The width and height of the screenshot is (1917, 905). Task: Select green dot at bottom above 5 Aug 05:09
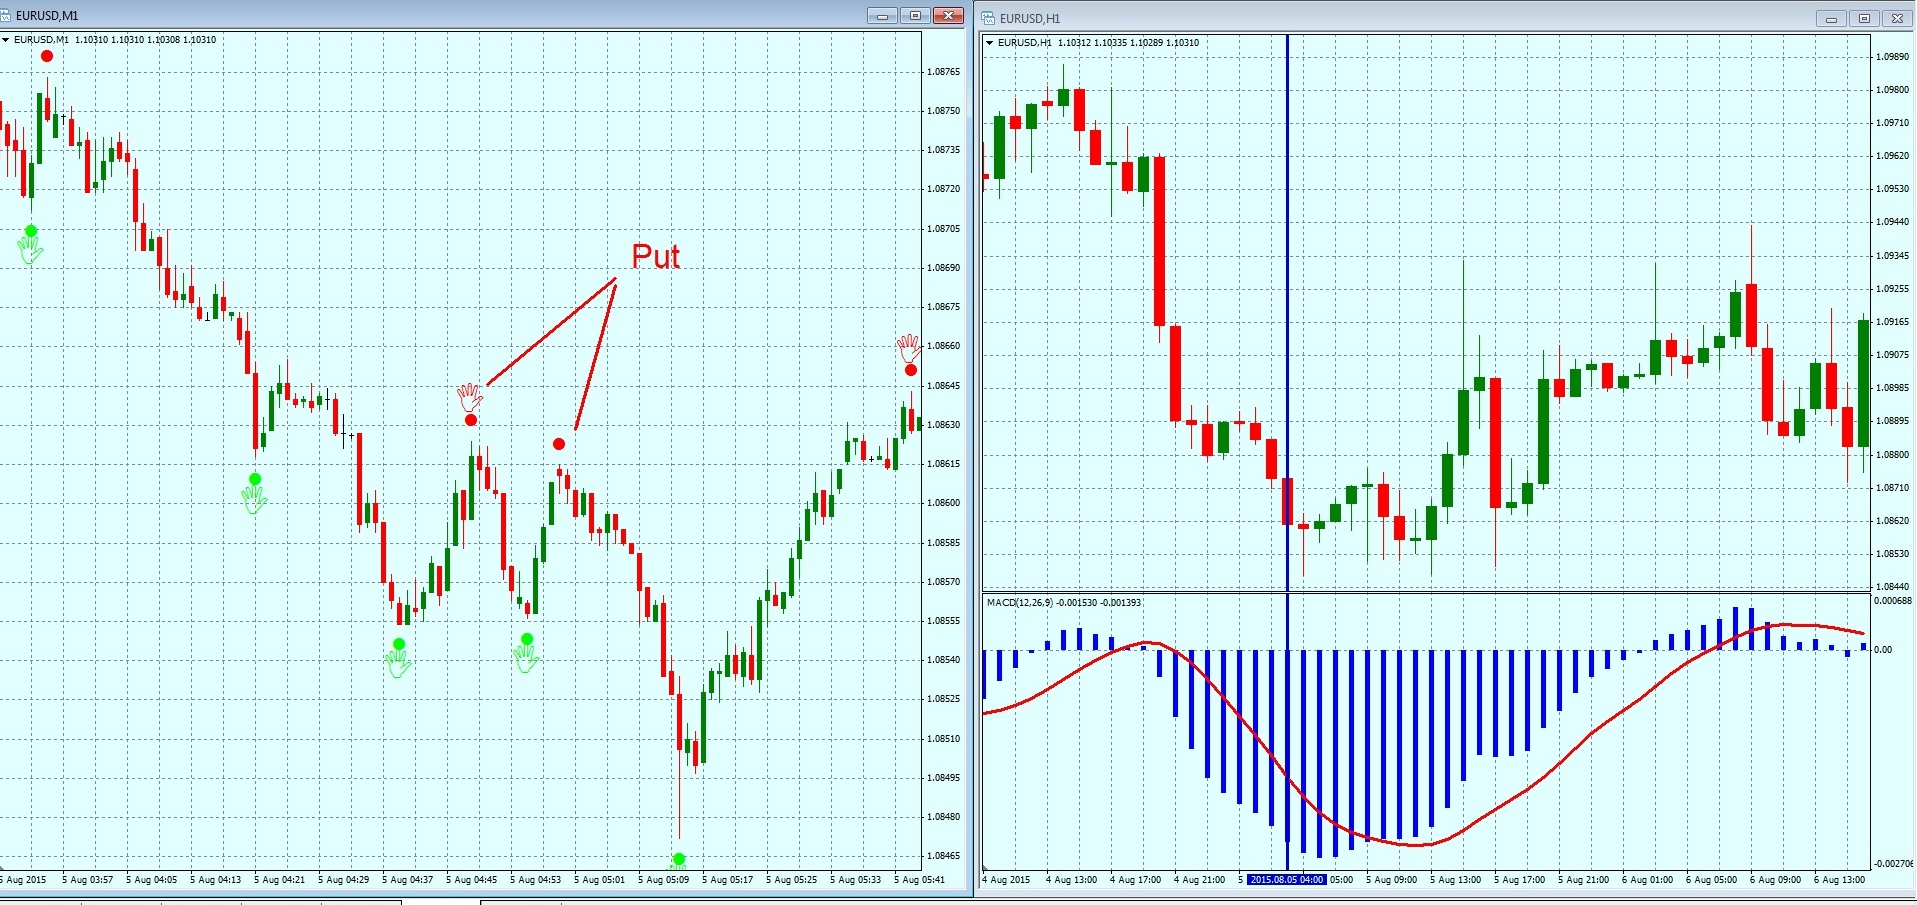coord(679,859)
